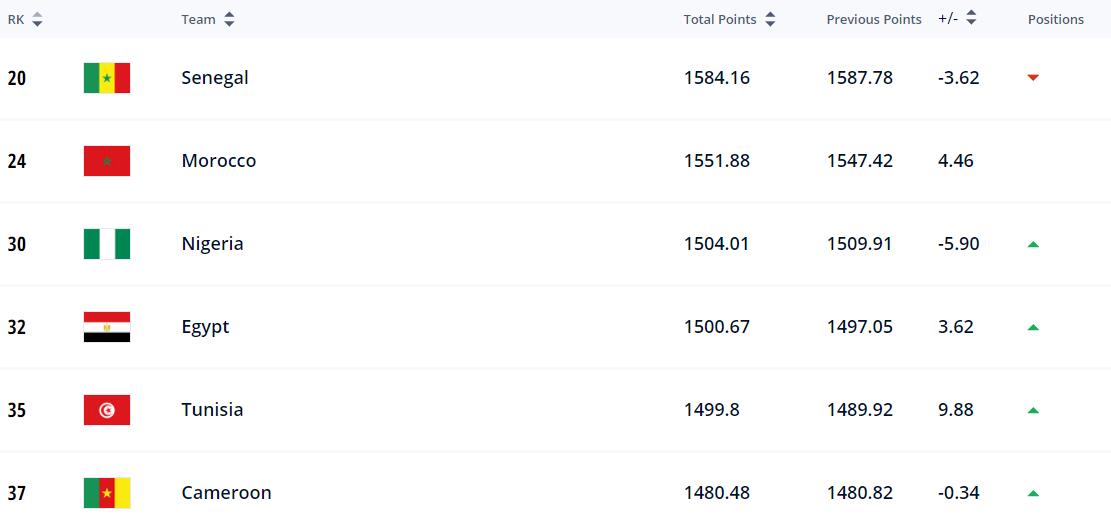Image resolution: width=1111 pixels, height=525 pixels.
Task: Open the Morocco team link
Action: pyautogui.click(x=219, y=161)
